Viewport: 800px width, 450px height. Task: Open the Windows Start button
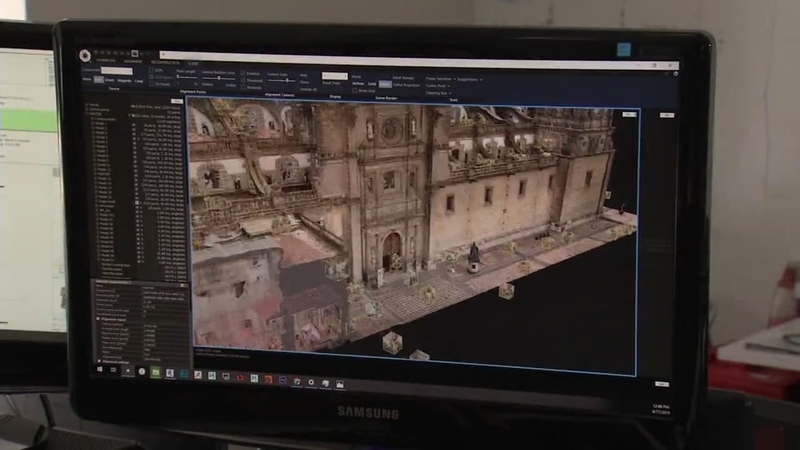coord(99,369)
